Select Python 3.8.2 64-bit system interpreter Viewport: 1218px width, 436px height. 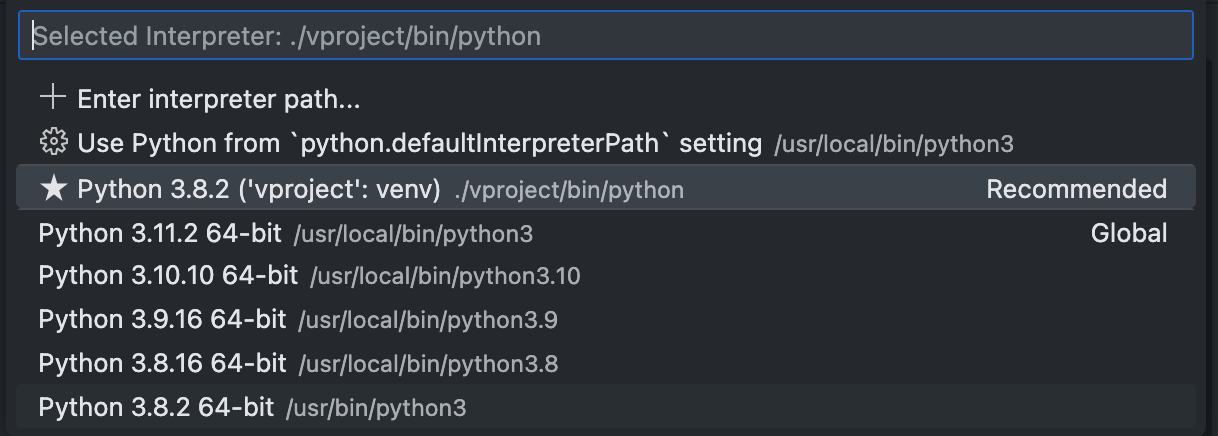click(x=606, y=407)
